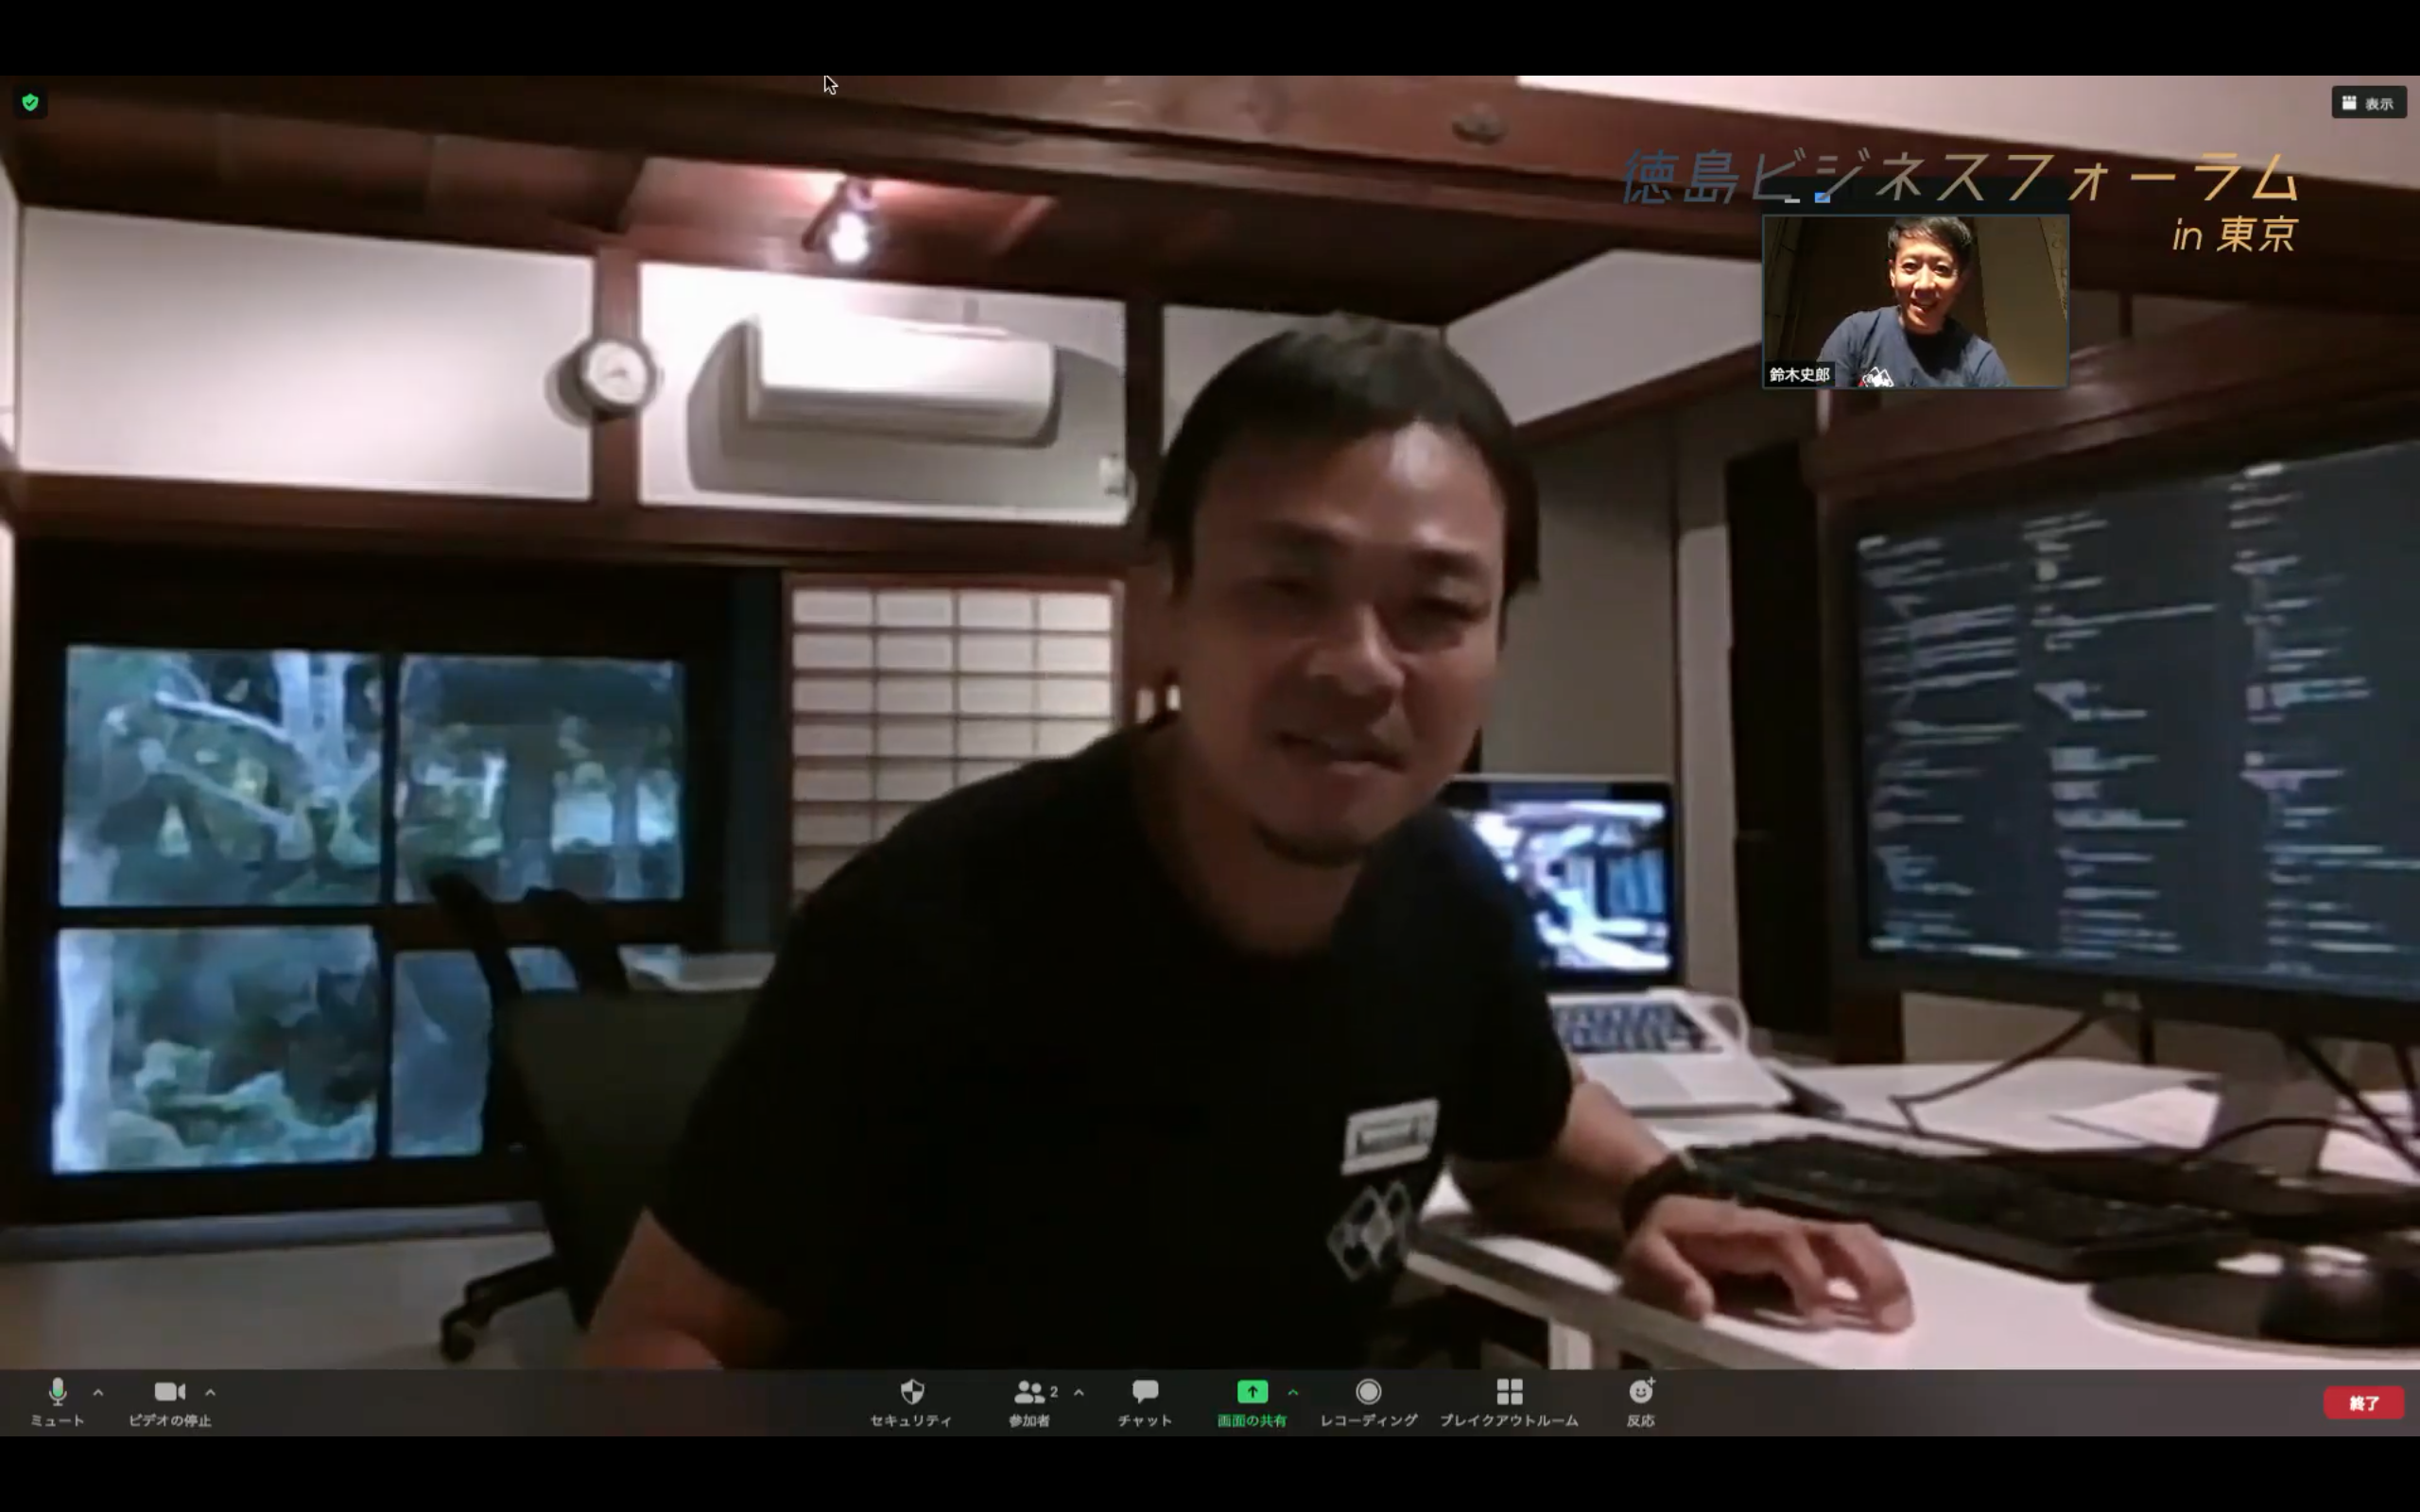Open the Security menu
Viewport: 2420px width, 1512px height.
point(911,1402)
